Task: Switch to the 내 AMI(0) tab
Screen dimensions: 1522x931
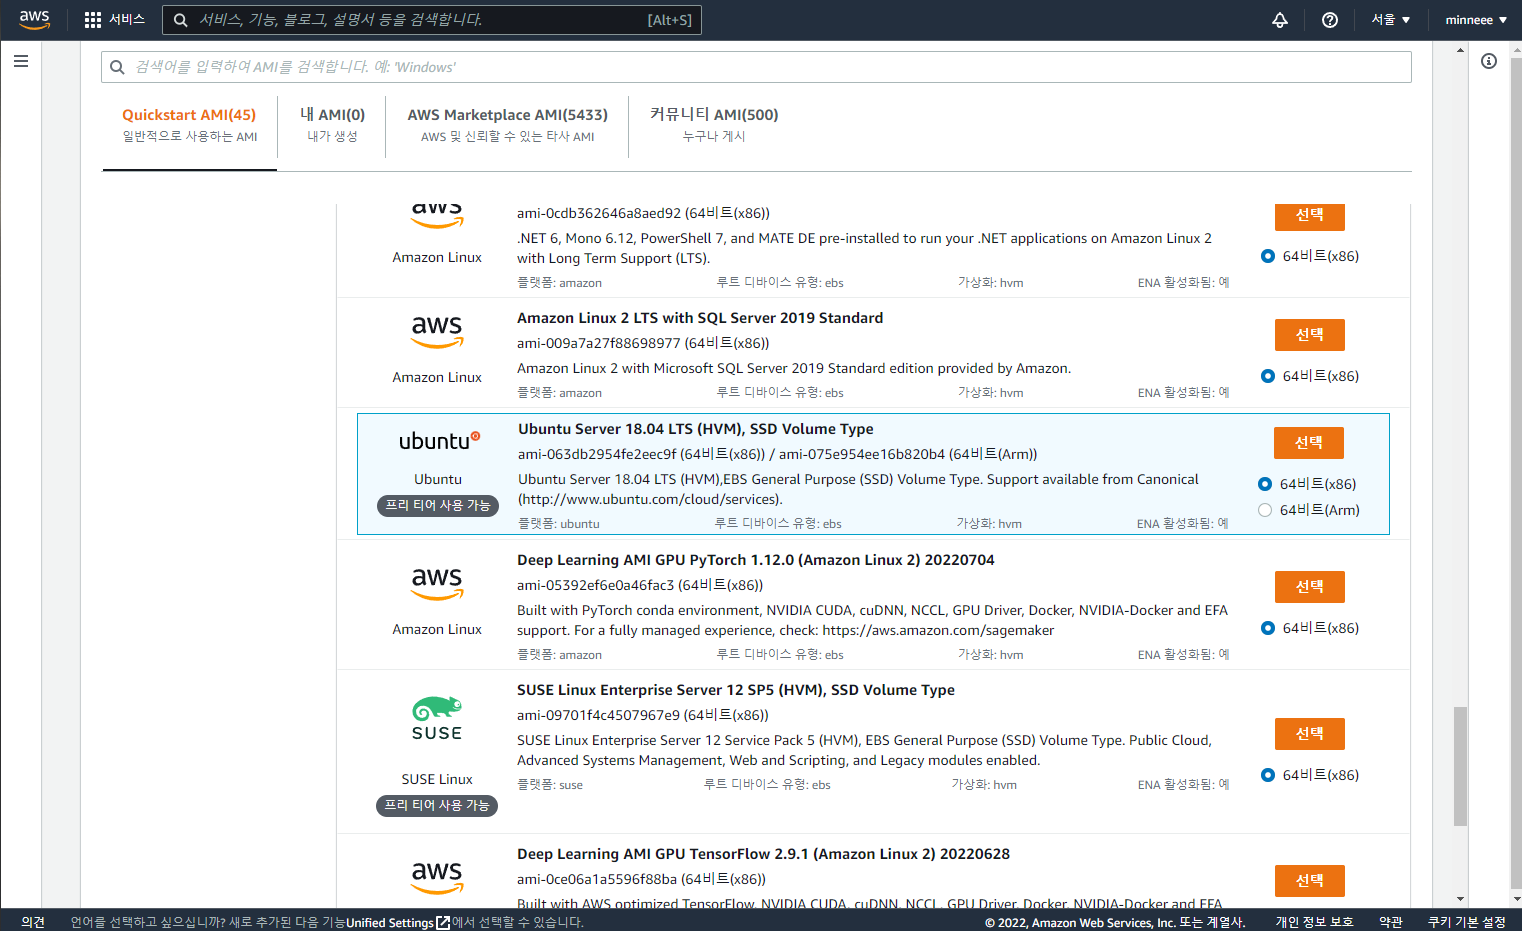Action: 332,125
